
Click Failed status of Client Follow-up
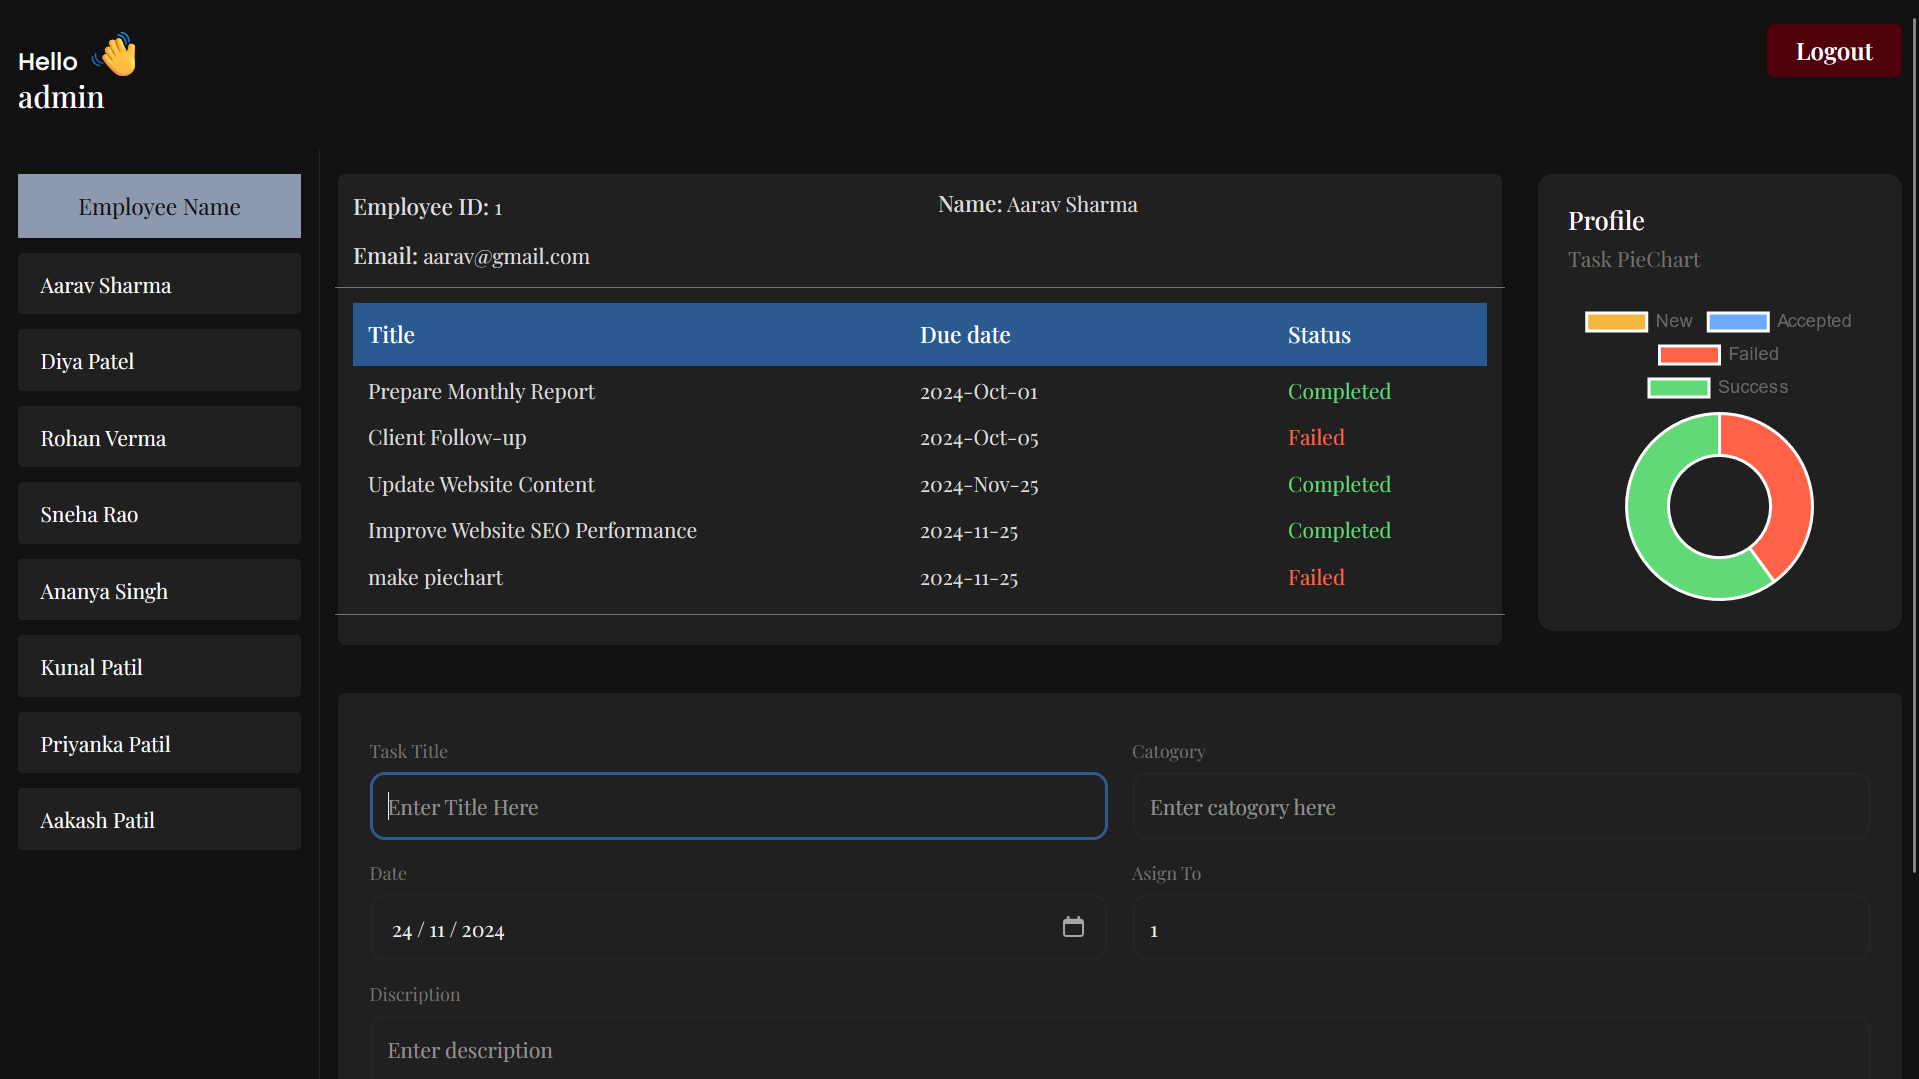[x=1316, y=437]
